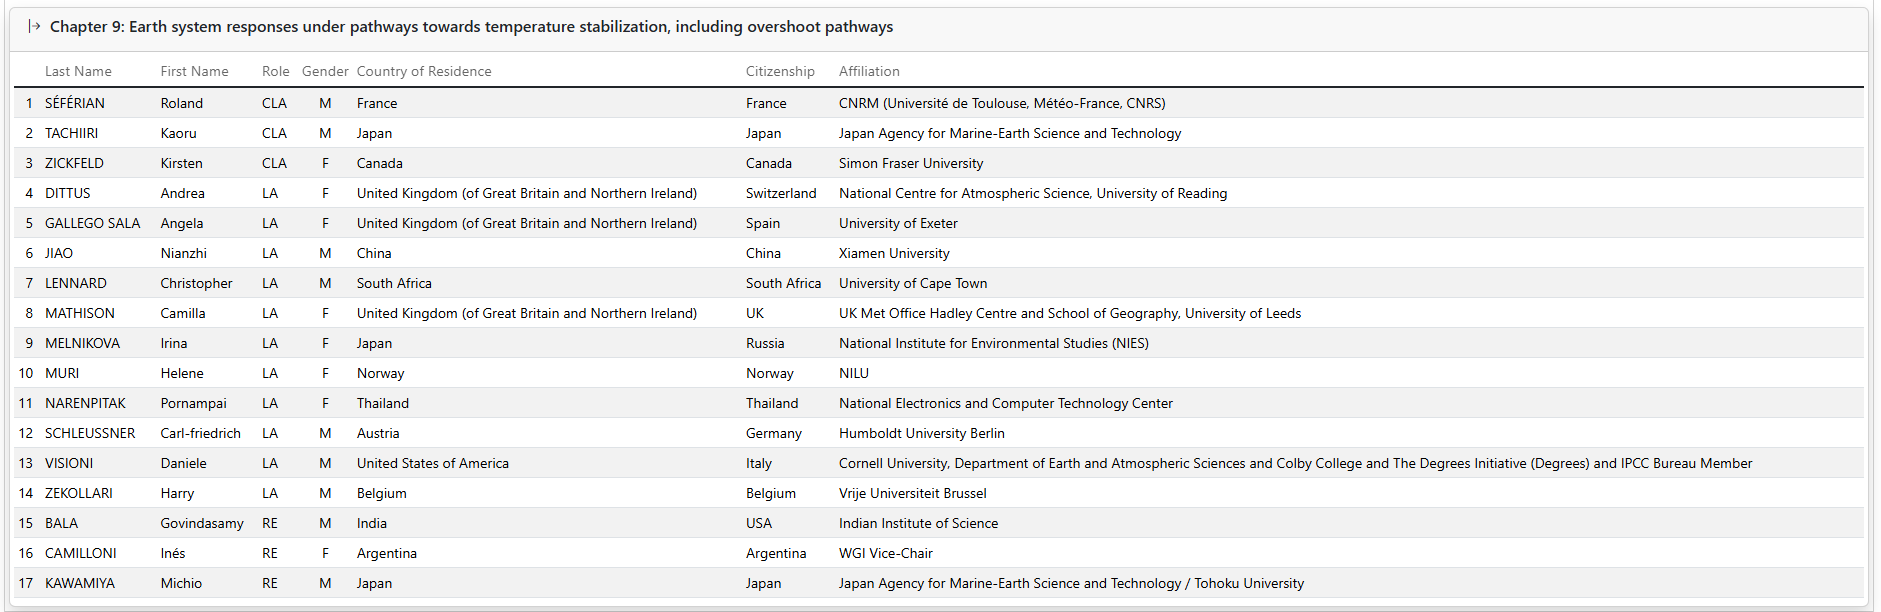This screenshot has height=612, width=1881.
Task: Click first name Camilla
Action: [x=183, y=313]
